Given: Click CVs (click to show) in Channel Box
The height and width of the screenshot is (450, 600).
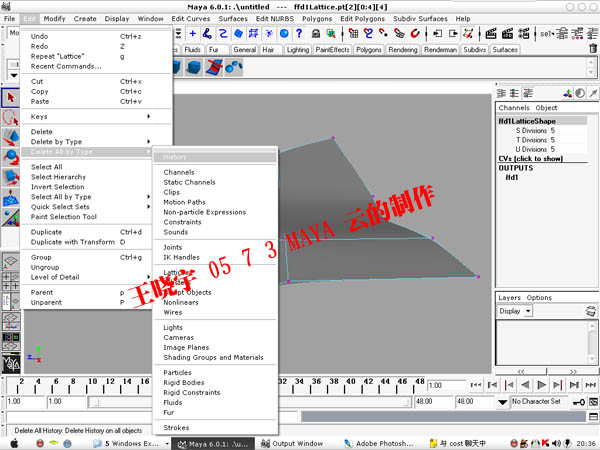Looking at the screenshot, I should point(530,158).
